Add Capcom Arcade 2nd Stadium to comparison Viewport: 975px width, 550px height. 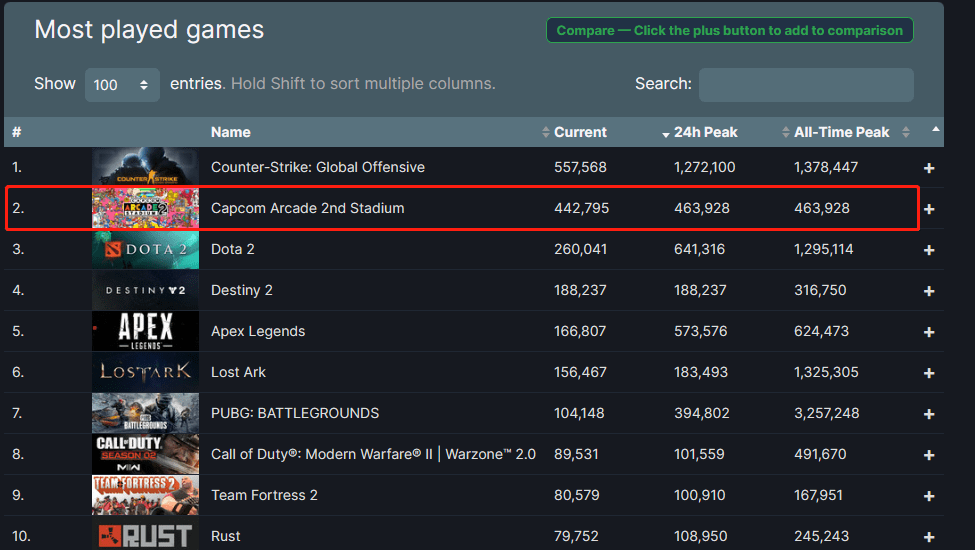[x=929, y=209]
